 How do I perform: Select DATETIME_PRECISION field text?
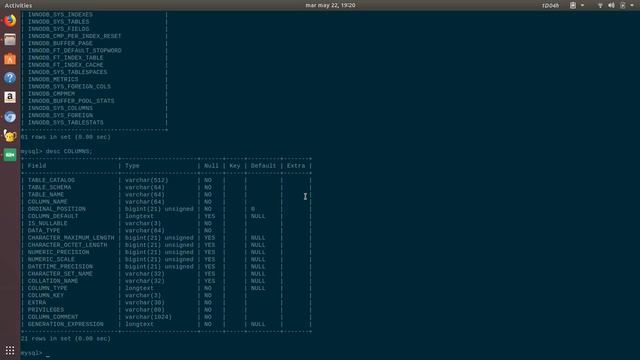tap(60, 267)
